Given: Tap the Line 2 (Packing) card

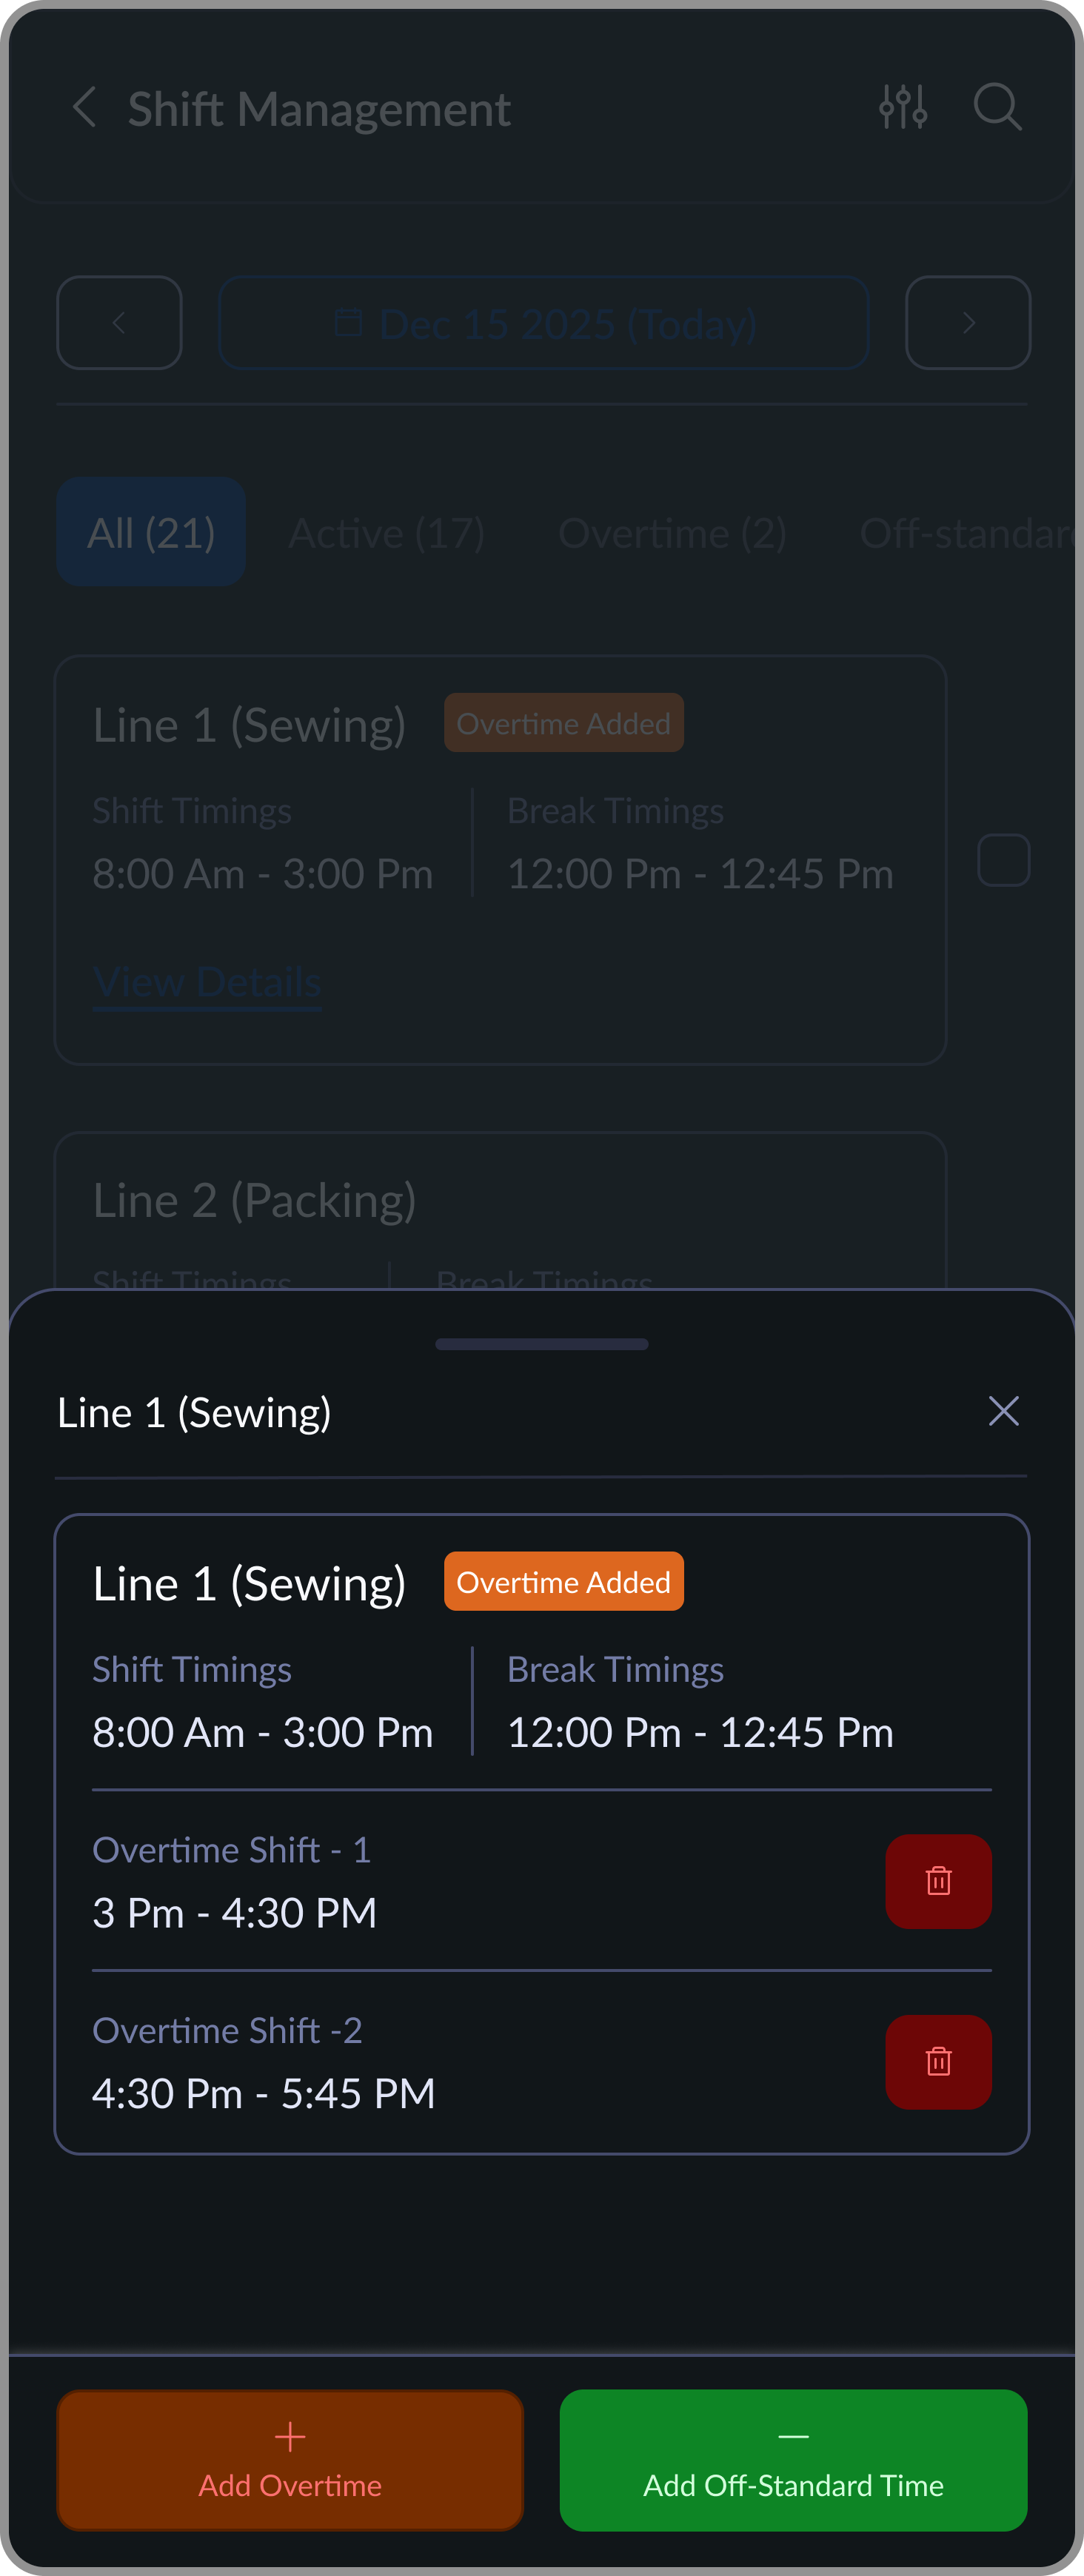Looking at the screenshot, I should (500, 1199).
